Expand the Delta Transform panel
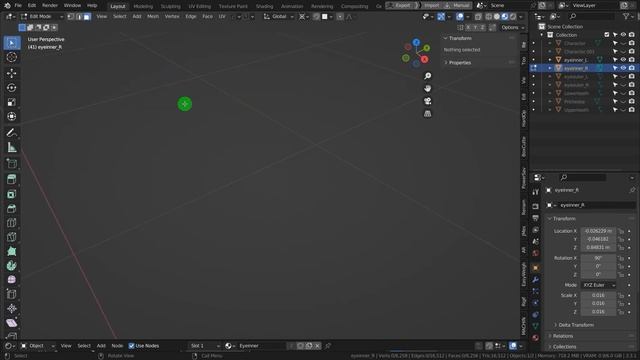 576,325
